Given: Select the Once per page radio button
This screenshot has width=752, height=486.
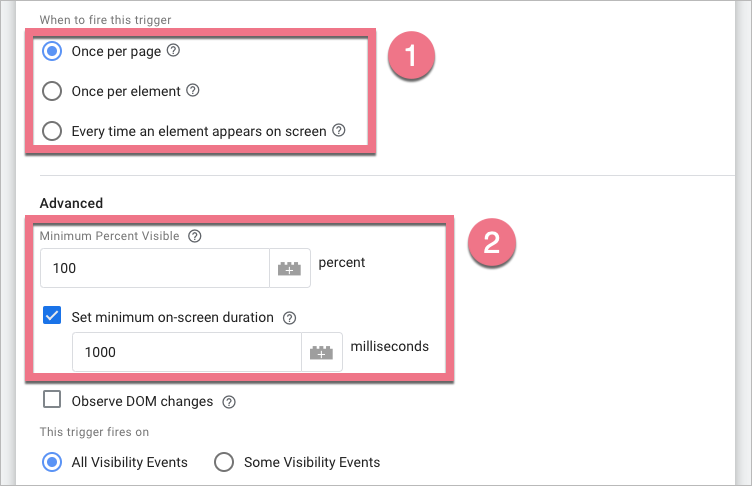Looking at the screenshot, I should 53,50.
